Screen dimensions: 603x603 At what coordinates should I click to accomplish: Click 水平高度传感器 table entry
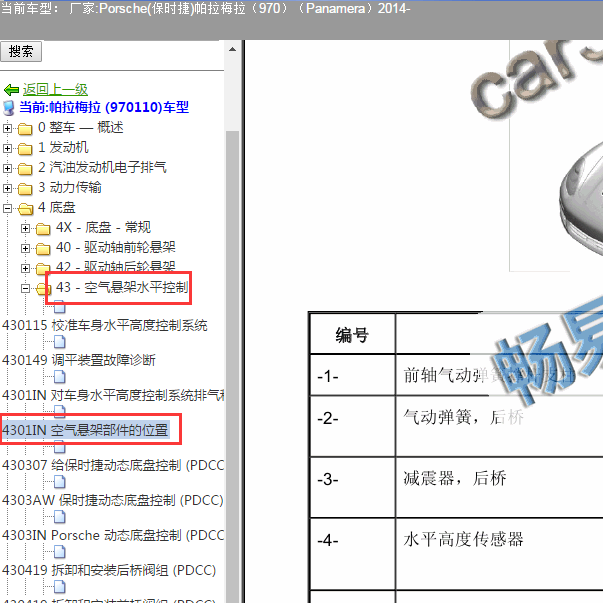click(x=463, y=539)
